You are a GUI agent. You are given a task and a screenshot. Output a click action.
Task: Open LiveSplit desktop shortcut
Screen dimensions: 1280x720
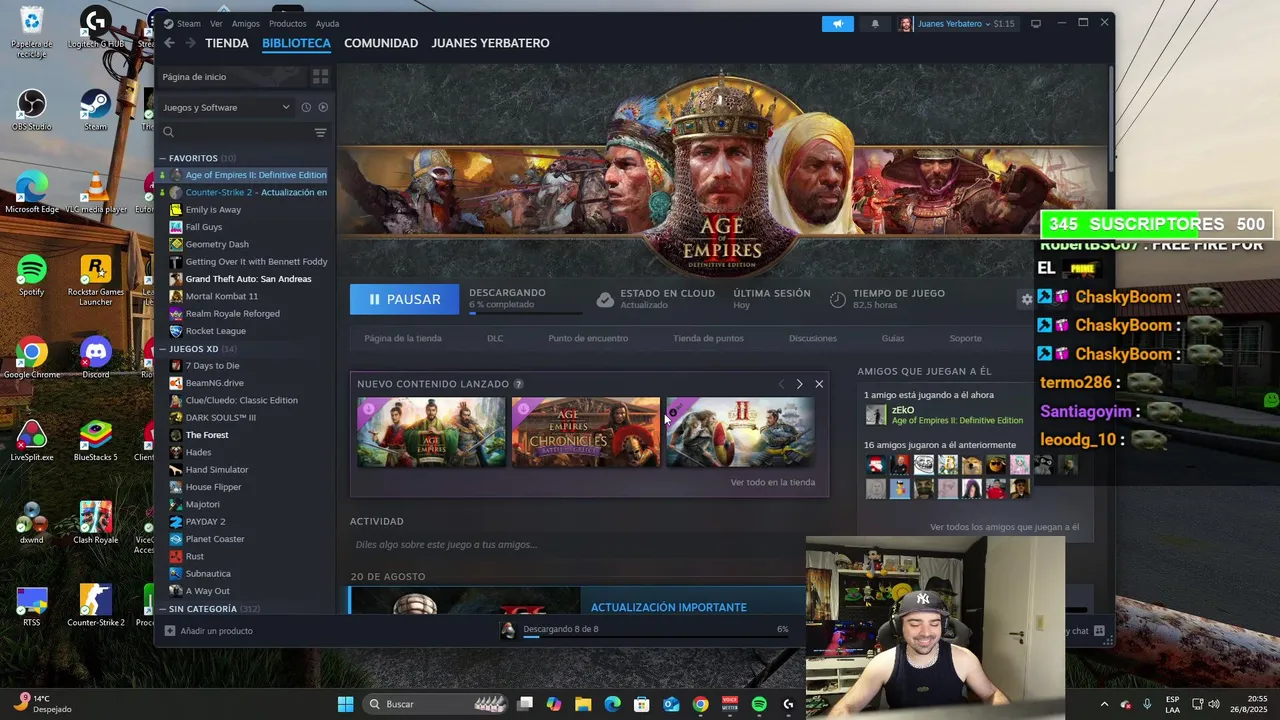[32, 440]
